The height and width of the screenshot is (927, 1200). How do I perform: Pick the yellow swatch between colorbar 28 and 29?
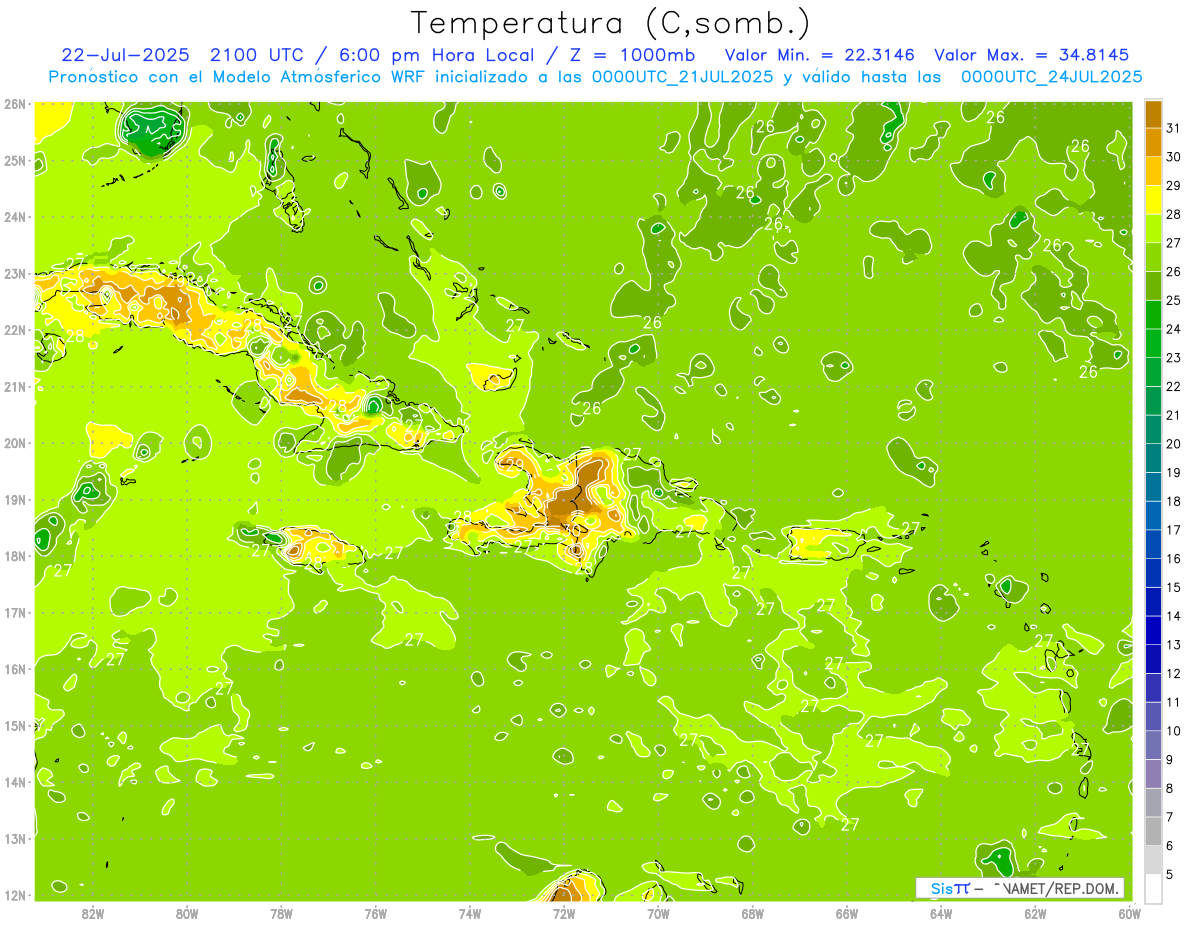pyautogui.click(x=1153, y=200)
